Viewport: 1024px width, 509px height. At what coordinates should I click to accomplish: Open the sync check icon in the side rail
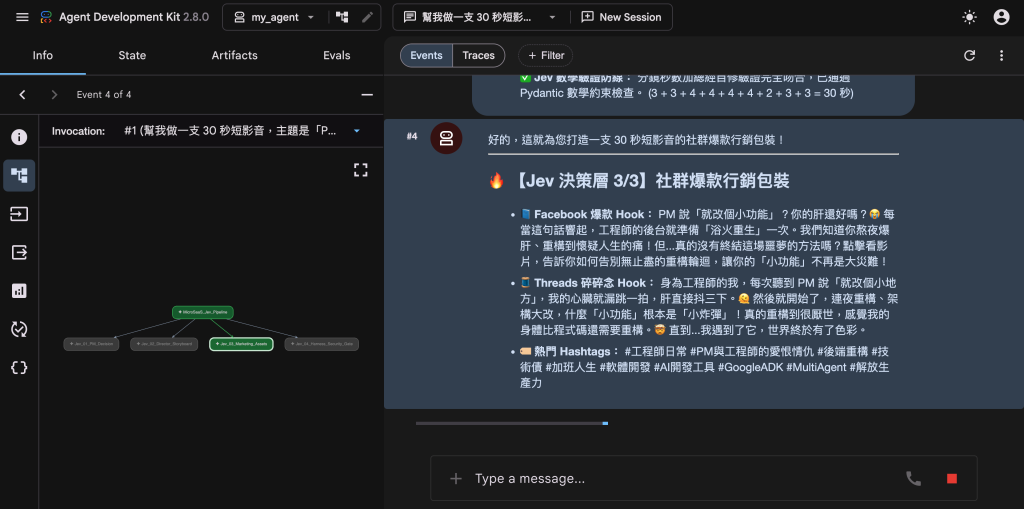(19, 329)
